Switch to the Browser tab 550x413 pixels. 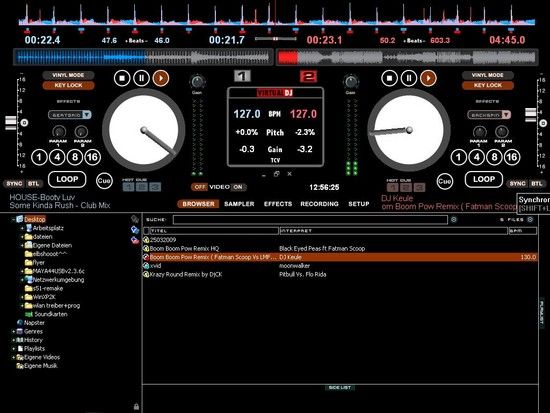tap(198, 204)
